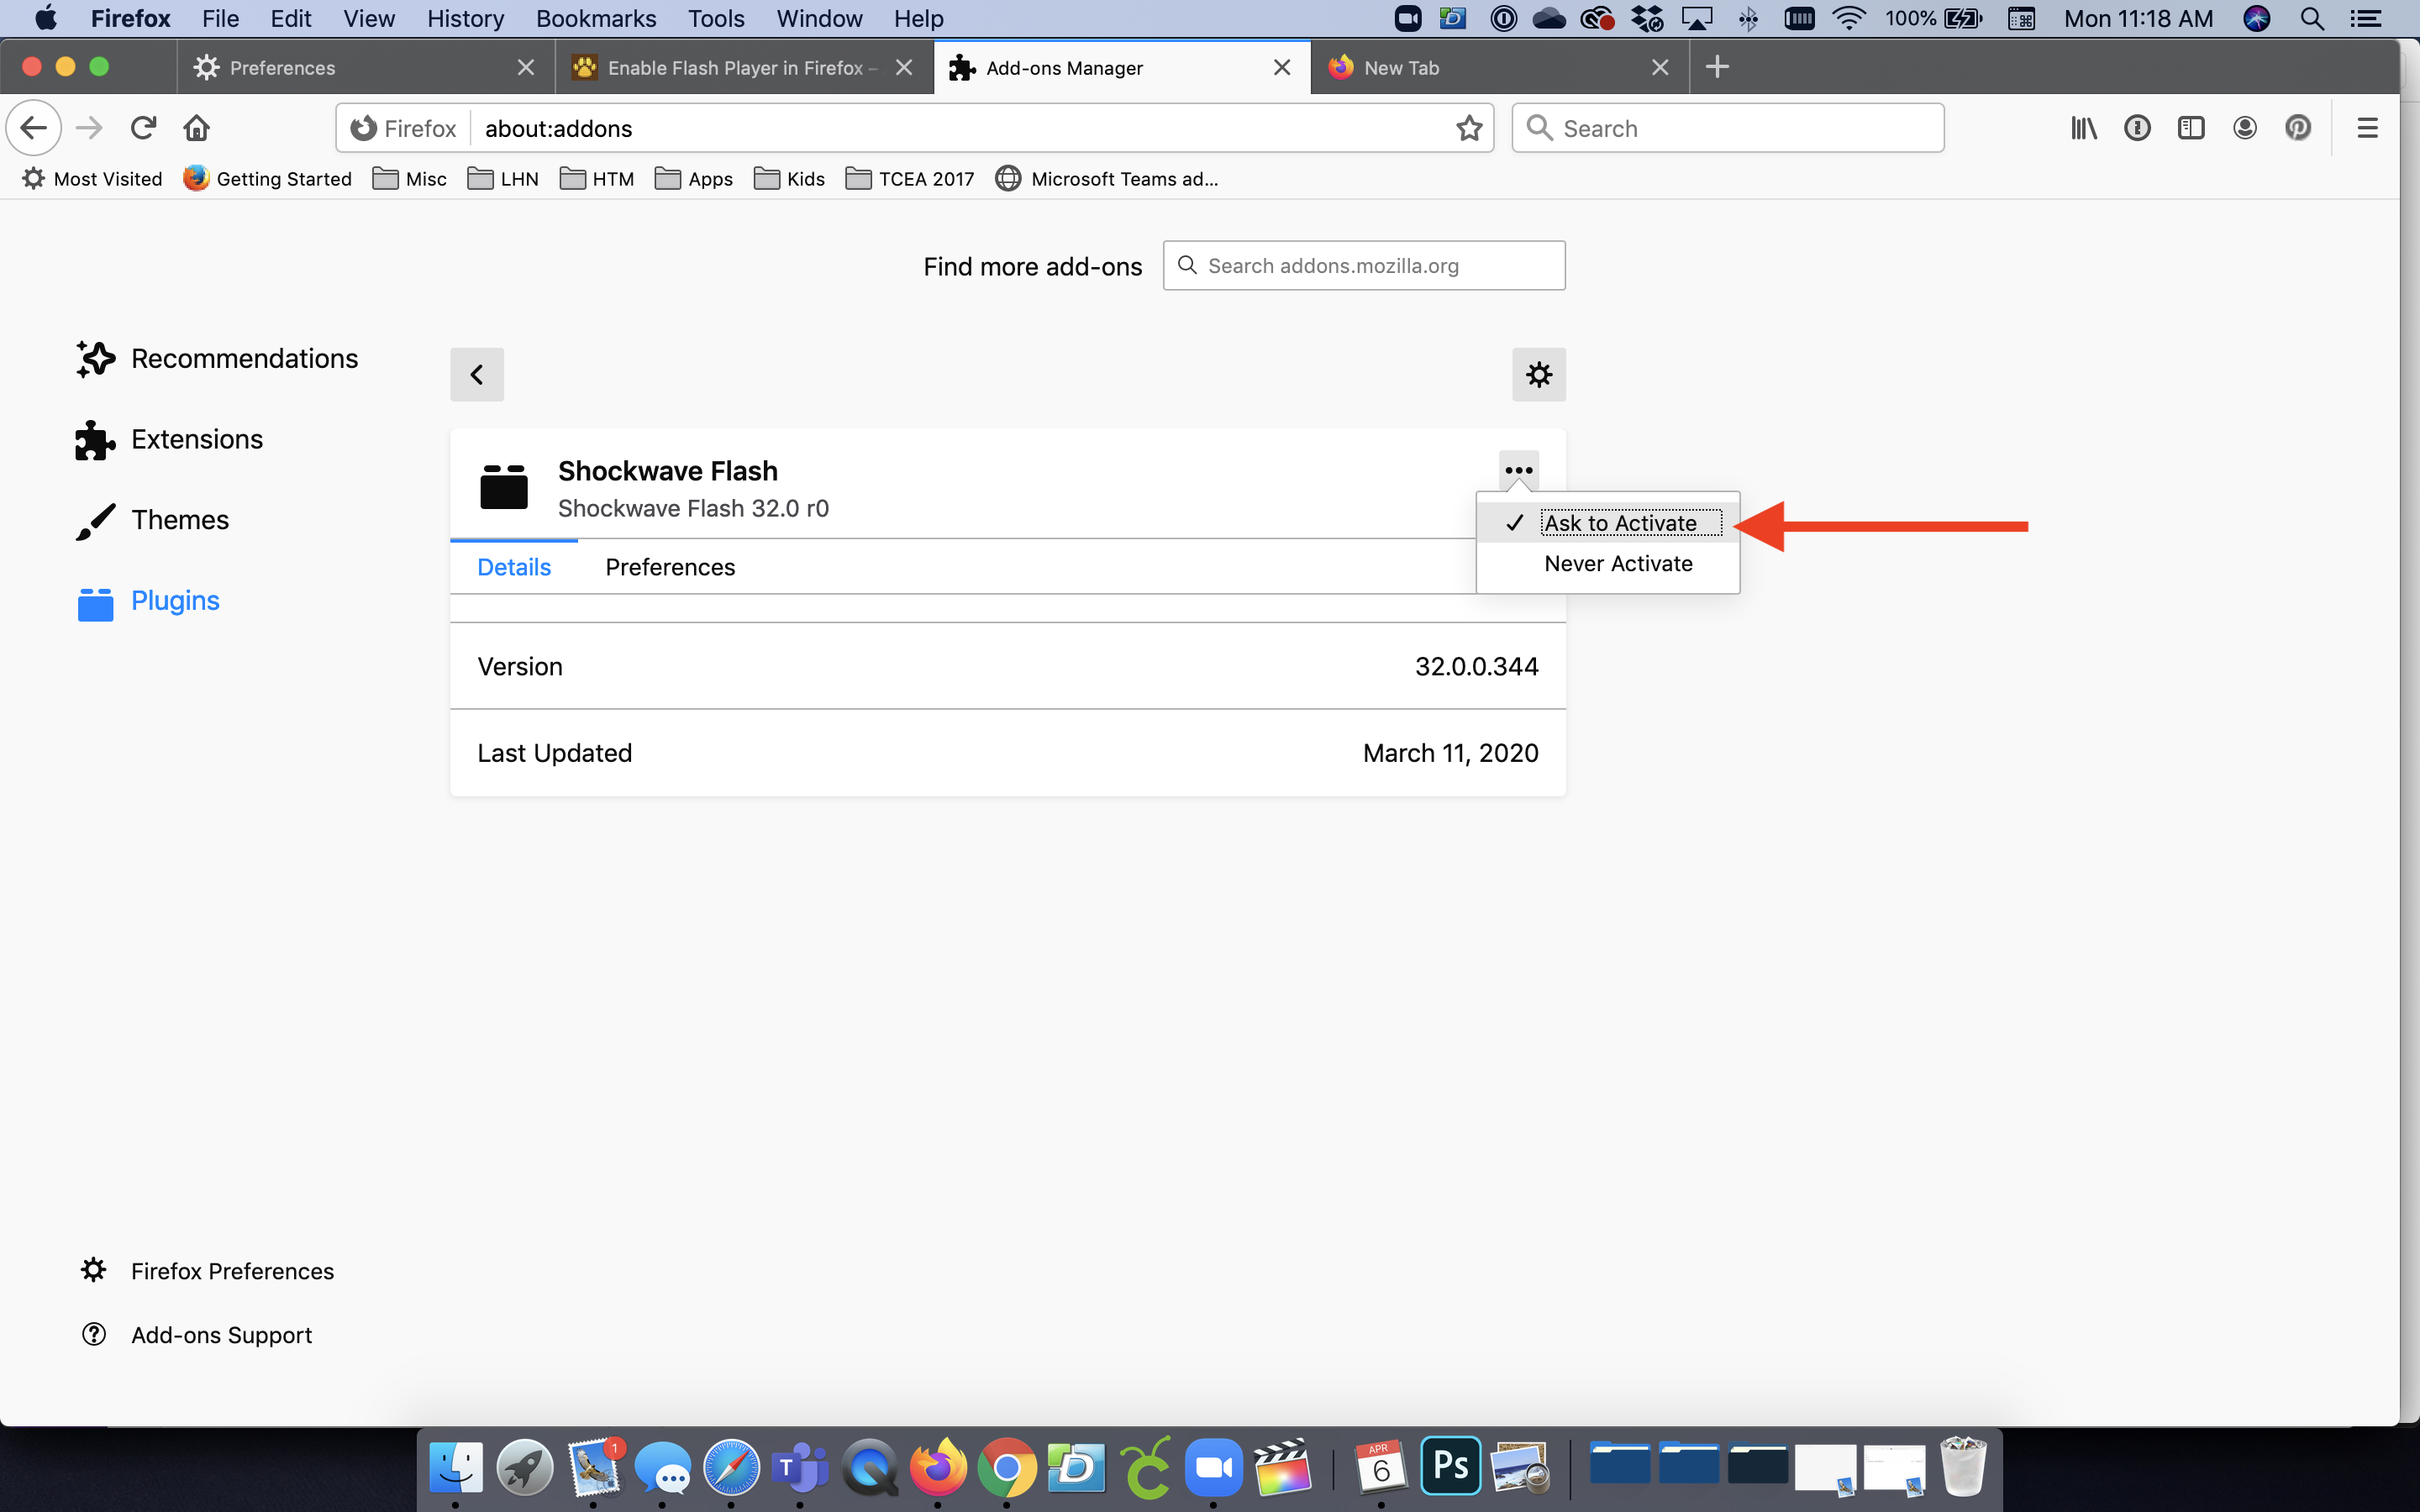Reload the current page
Viewport: 2420px width, 1512px height.
point(143,128)
